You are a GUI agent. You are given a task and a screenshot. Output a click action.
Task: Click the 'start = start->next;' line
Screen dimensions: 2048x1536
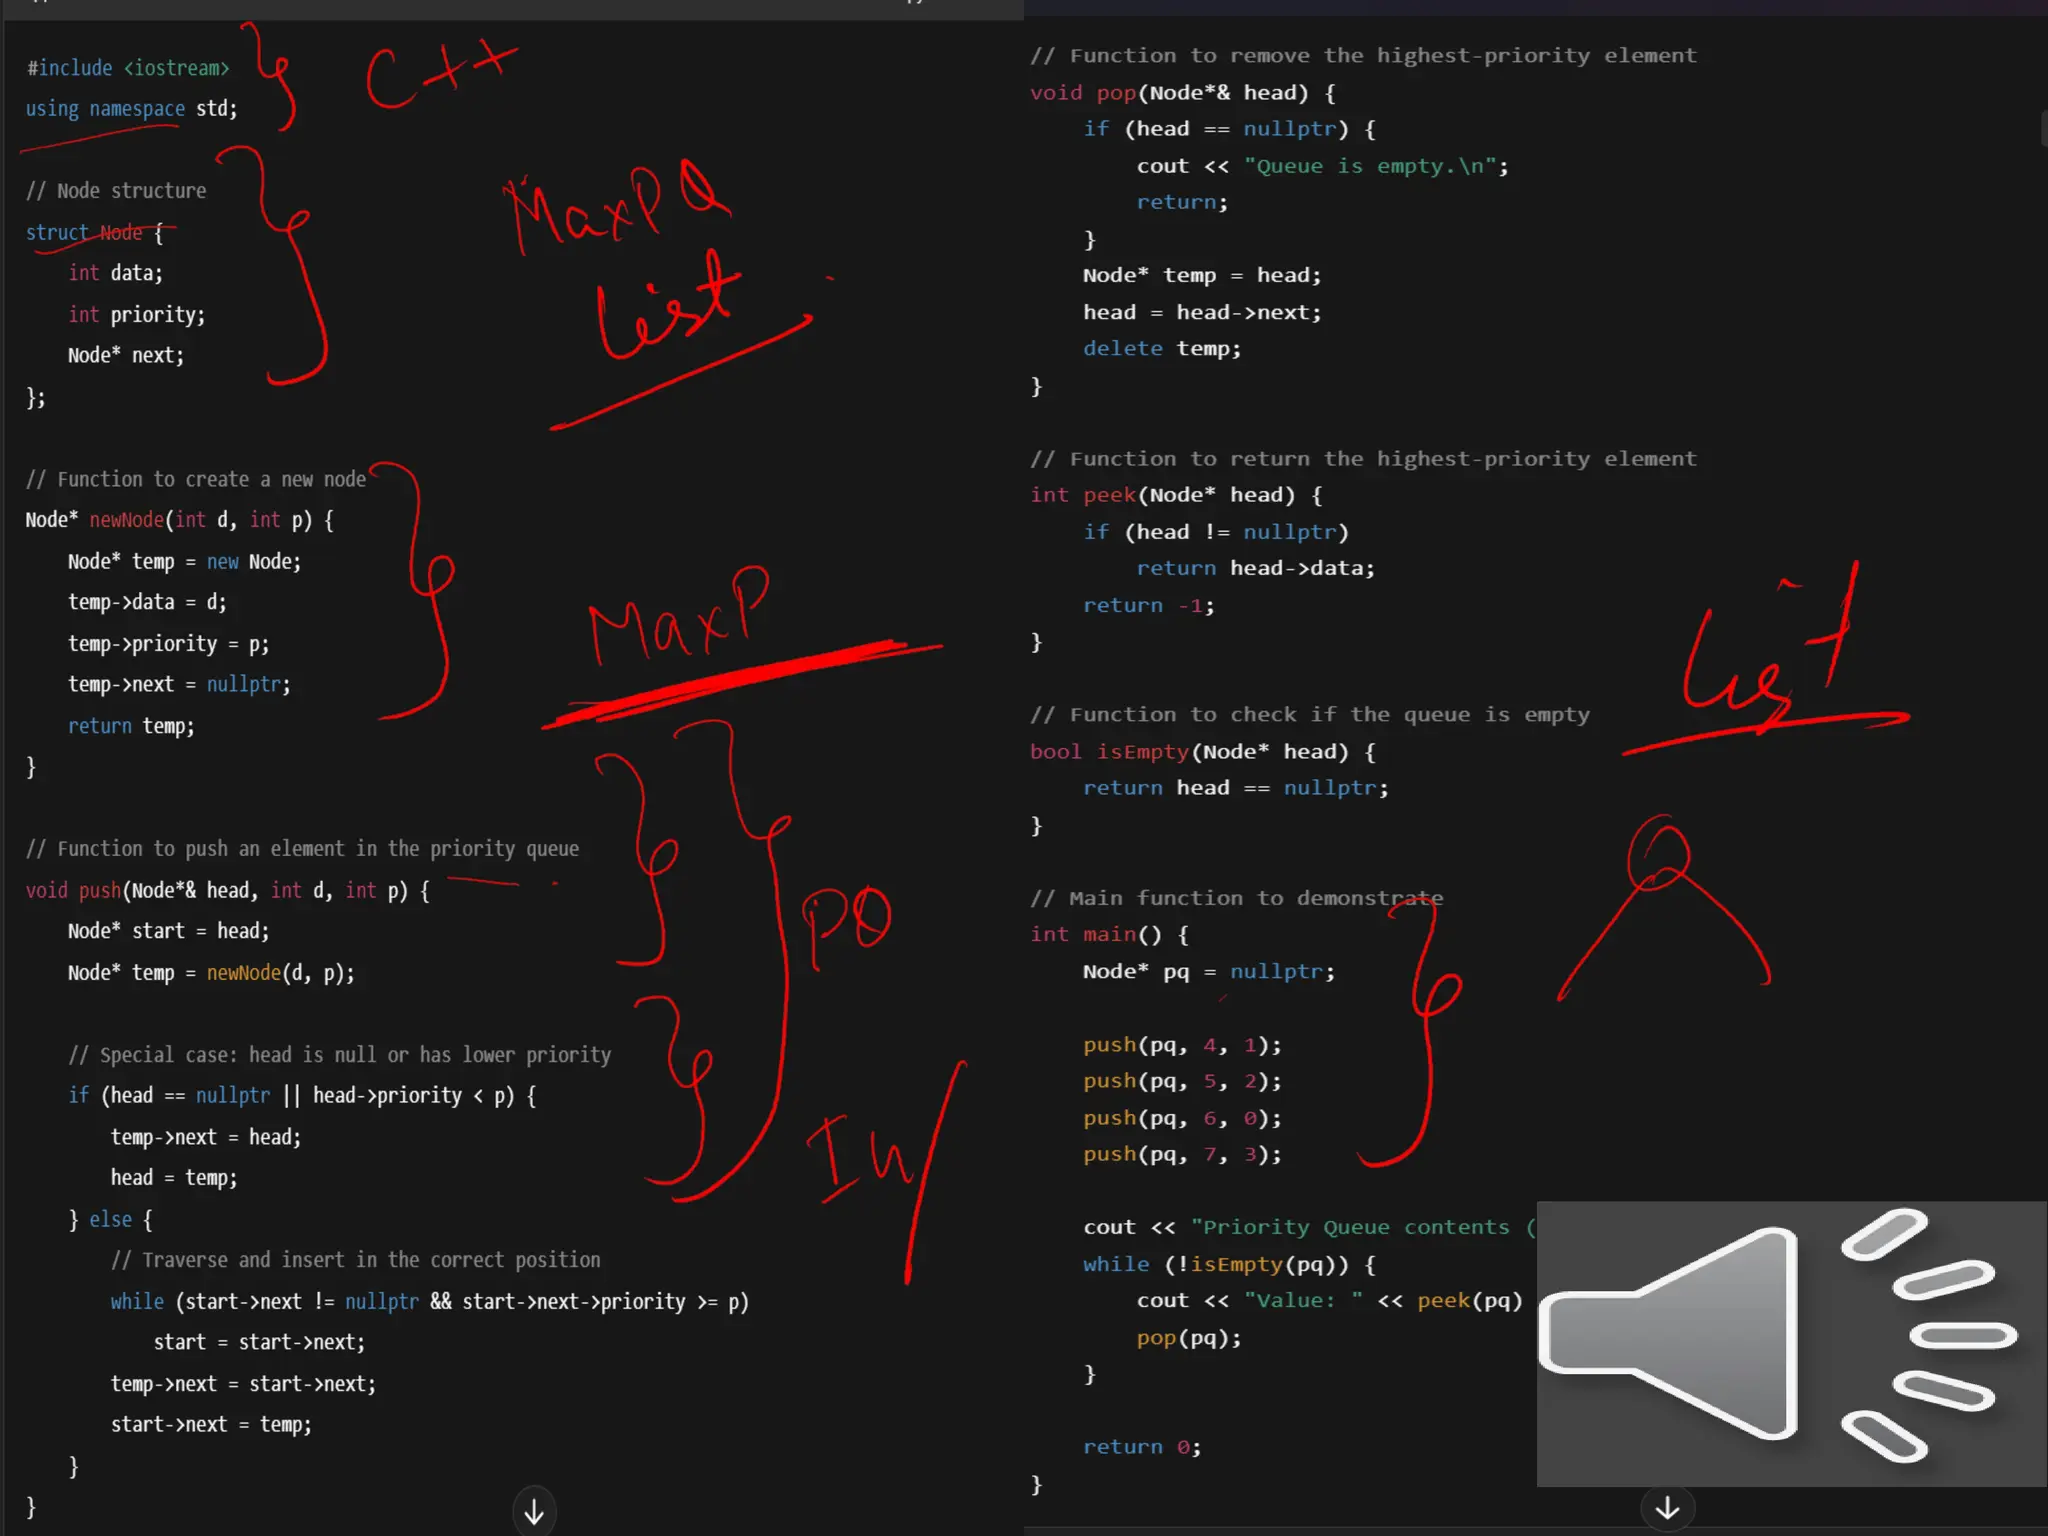coord(259,1343)
